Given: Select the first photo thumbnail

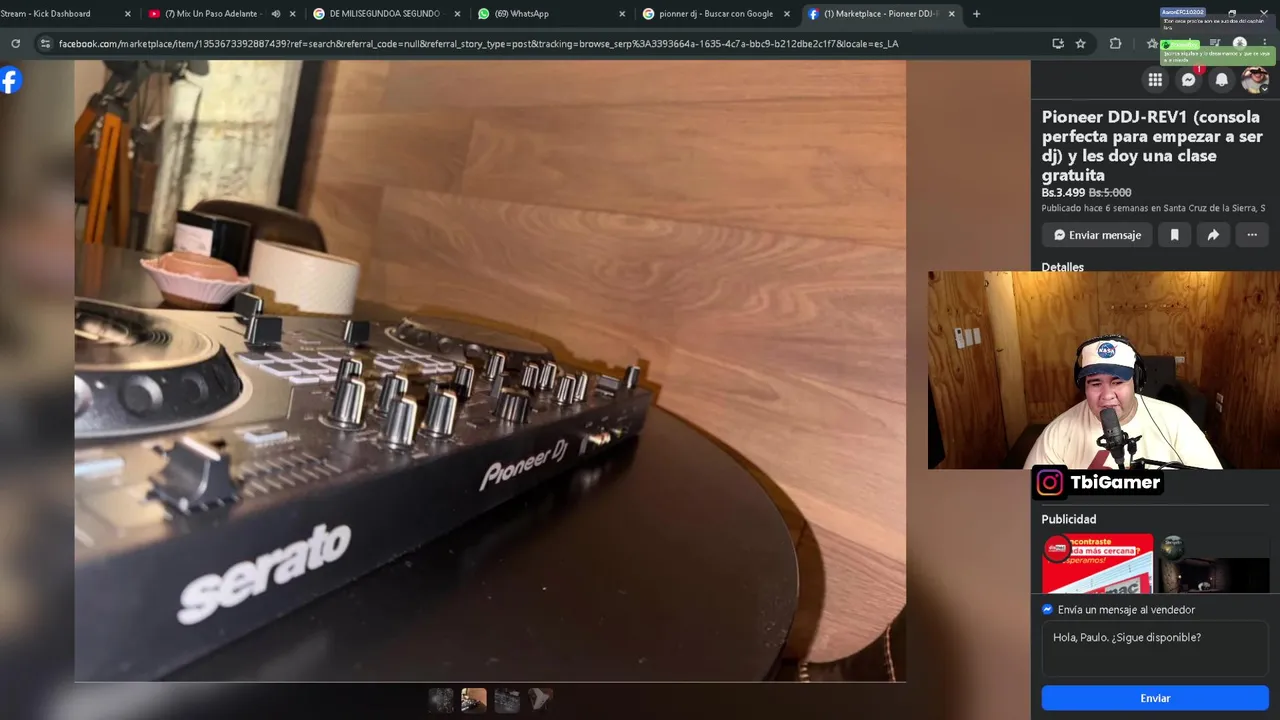Looking at the screenshot, I should click(441, 700).
